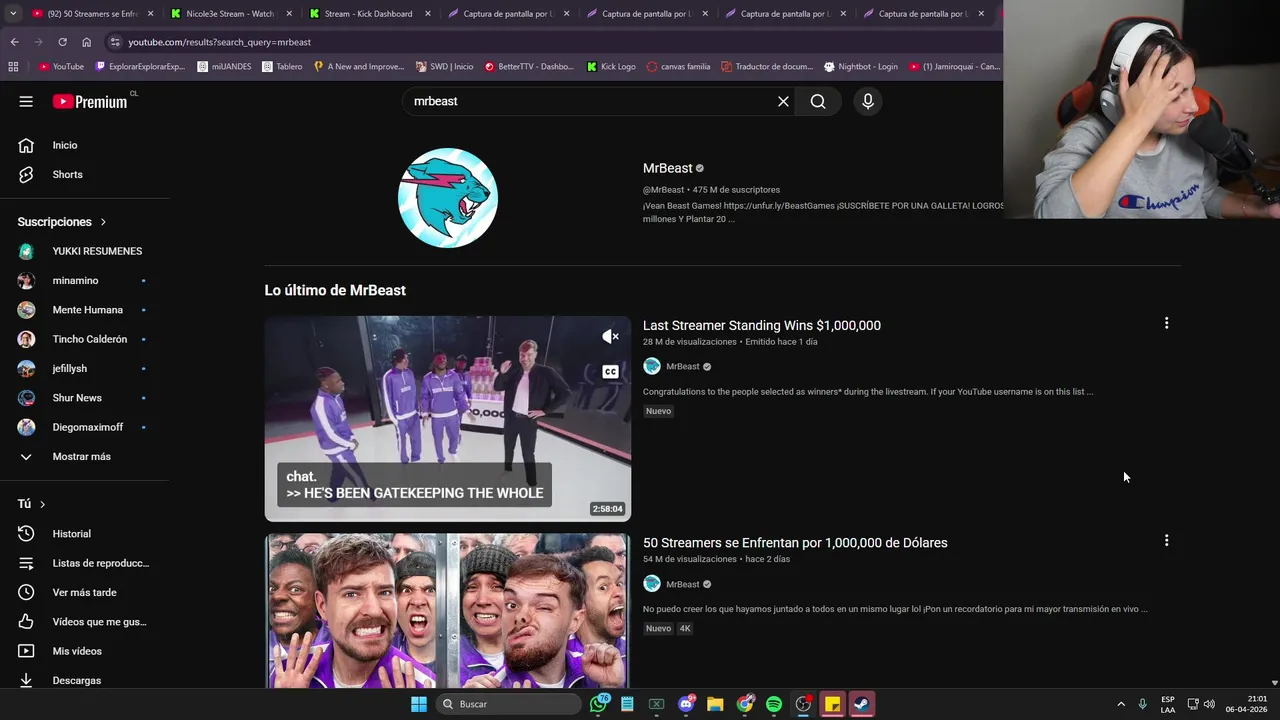Open the miUANDES bookmark
This screenshot has height=720, width=1280.
[223, 67]
